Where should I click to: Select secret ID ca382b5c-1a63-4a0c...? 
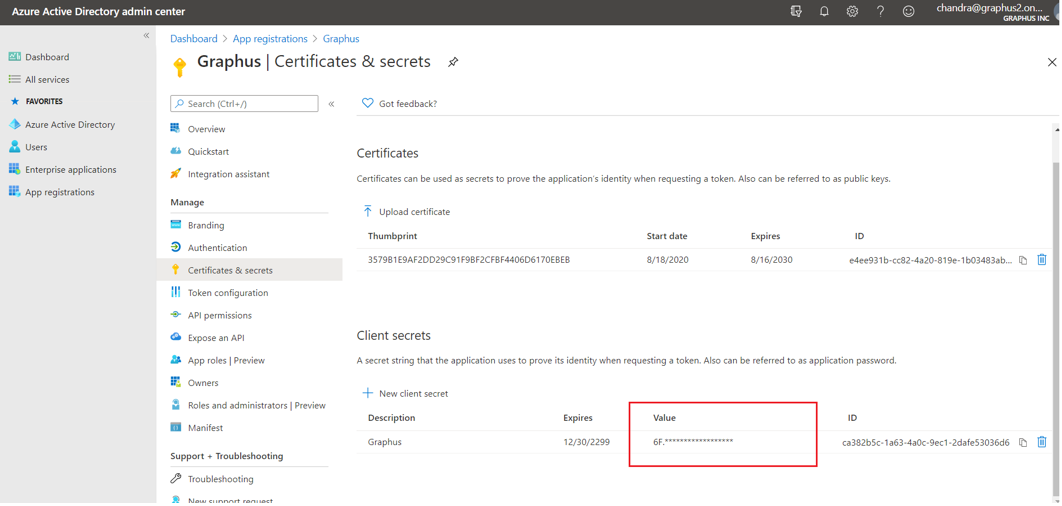pyautogui.click(x=926, y=442)
